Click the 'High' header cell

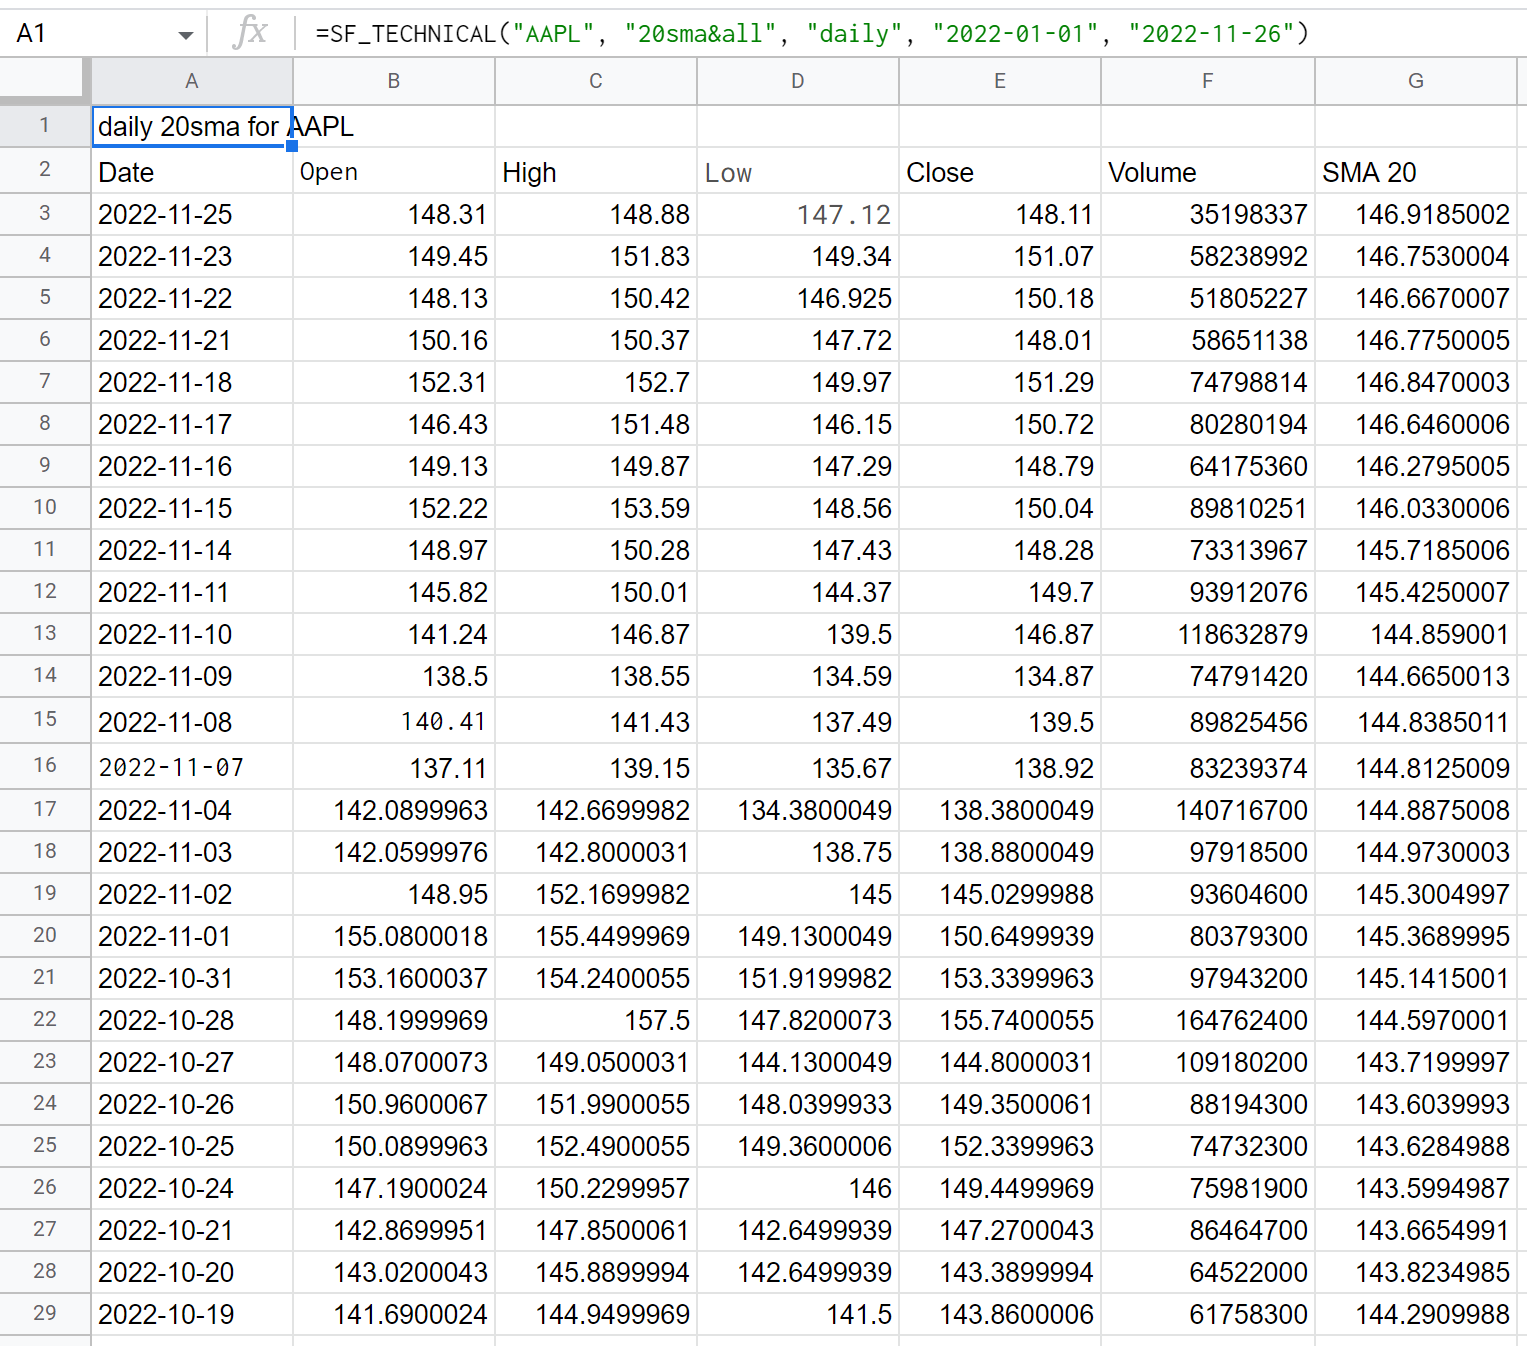tap(596, 172)
